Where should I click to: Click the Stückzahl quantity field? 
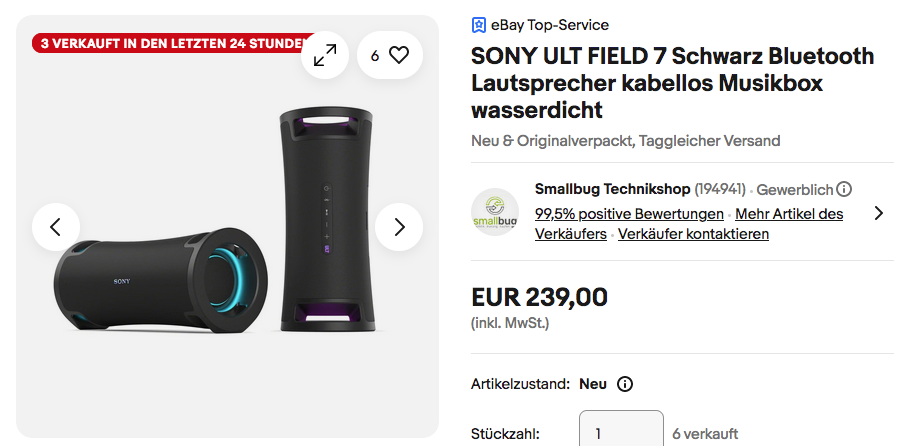click(x=621, y=433)
